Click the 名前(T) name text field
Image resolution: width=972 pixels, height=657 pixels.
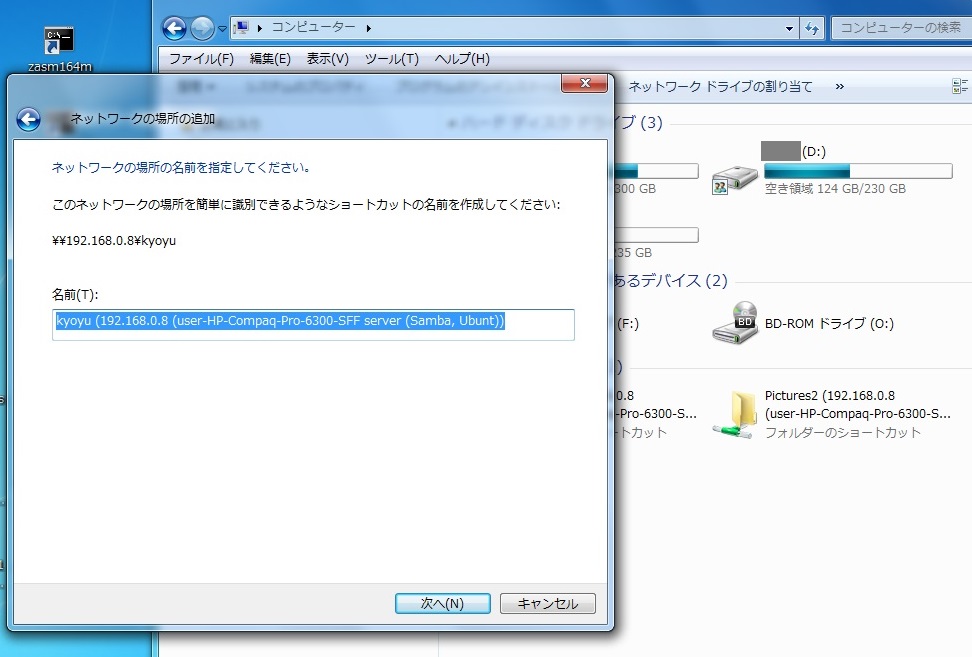[313, 324]
